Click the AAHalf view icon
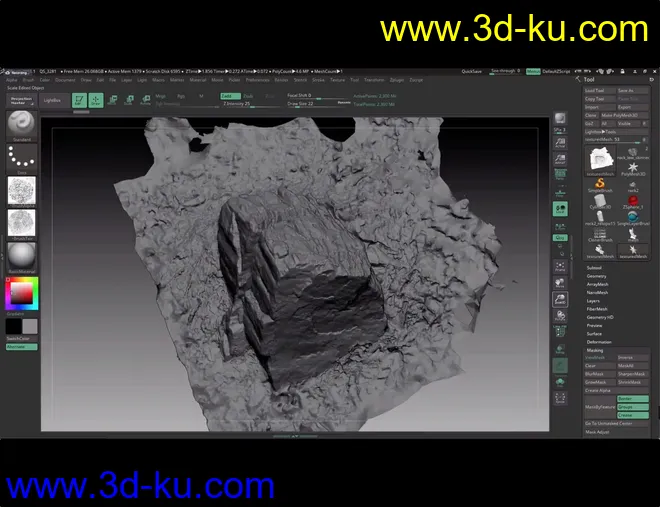The height and width of the screenshot is (507, 660). [560, 159]
